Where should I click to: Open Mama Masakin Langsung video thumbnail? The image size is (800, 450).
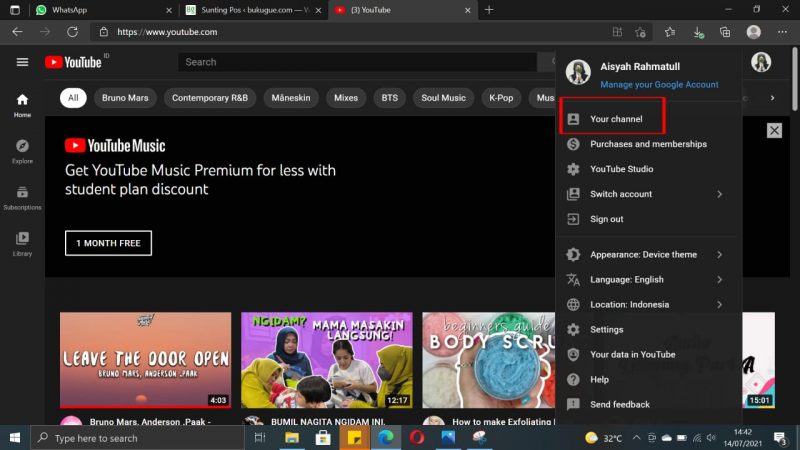tap(327, 360)
